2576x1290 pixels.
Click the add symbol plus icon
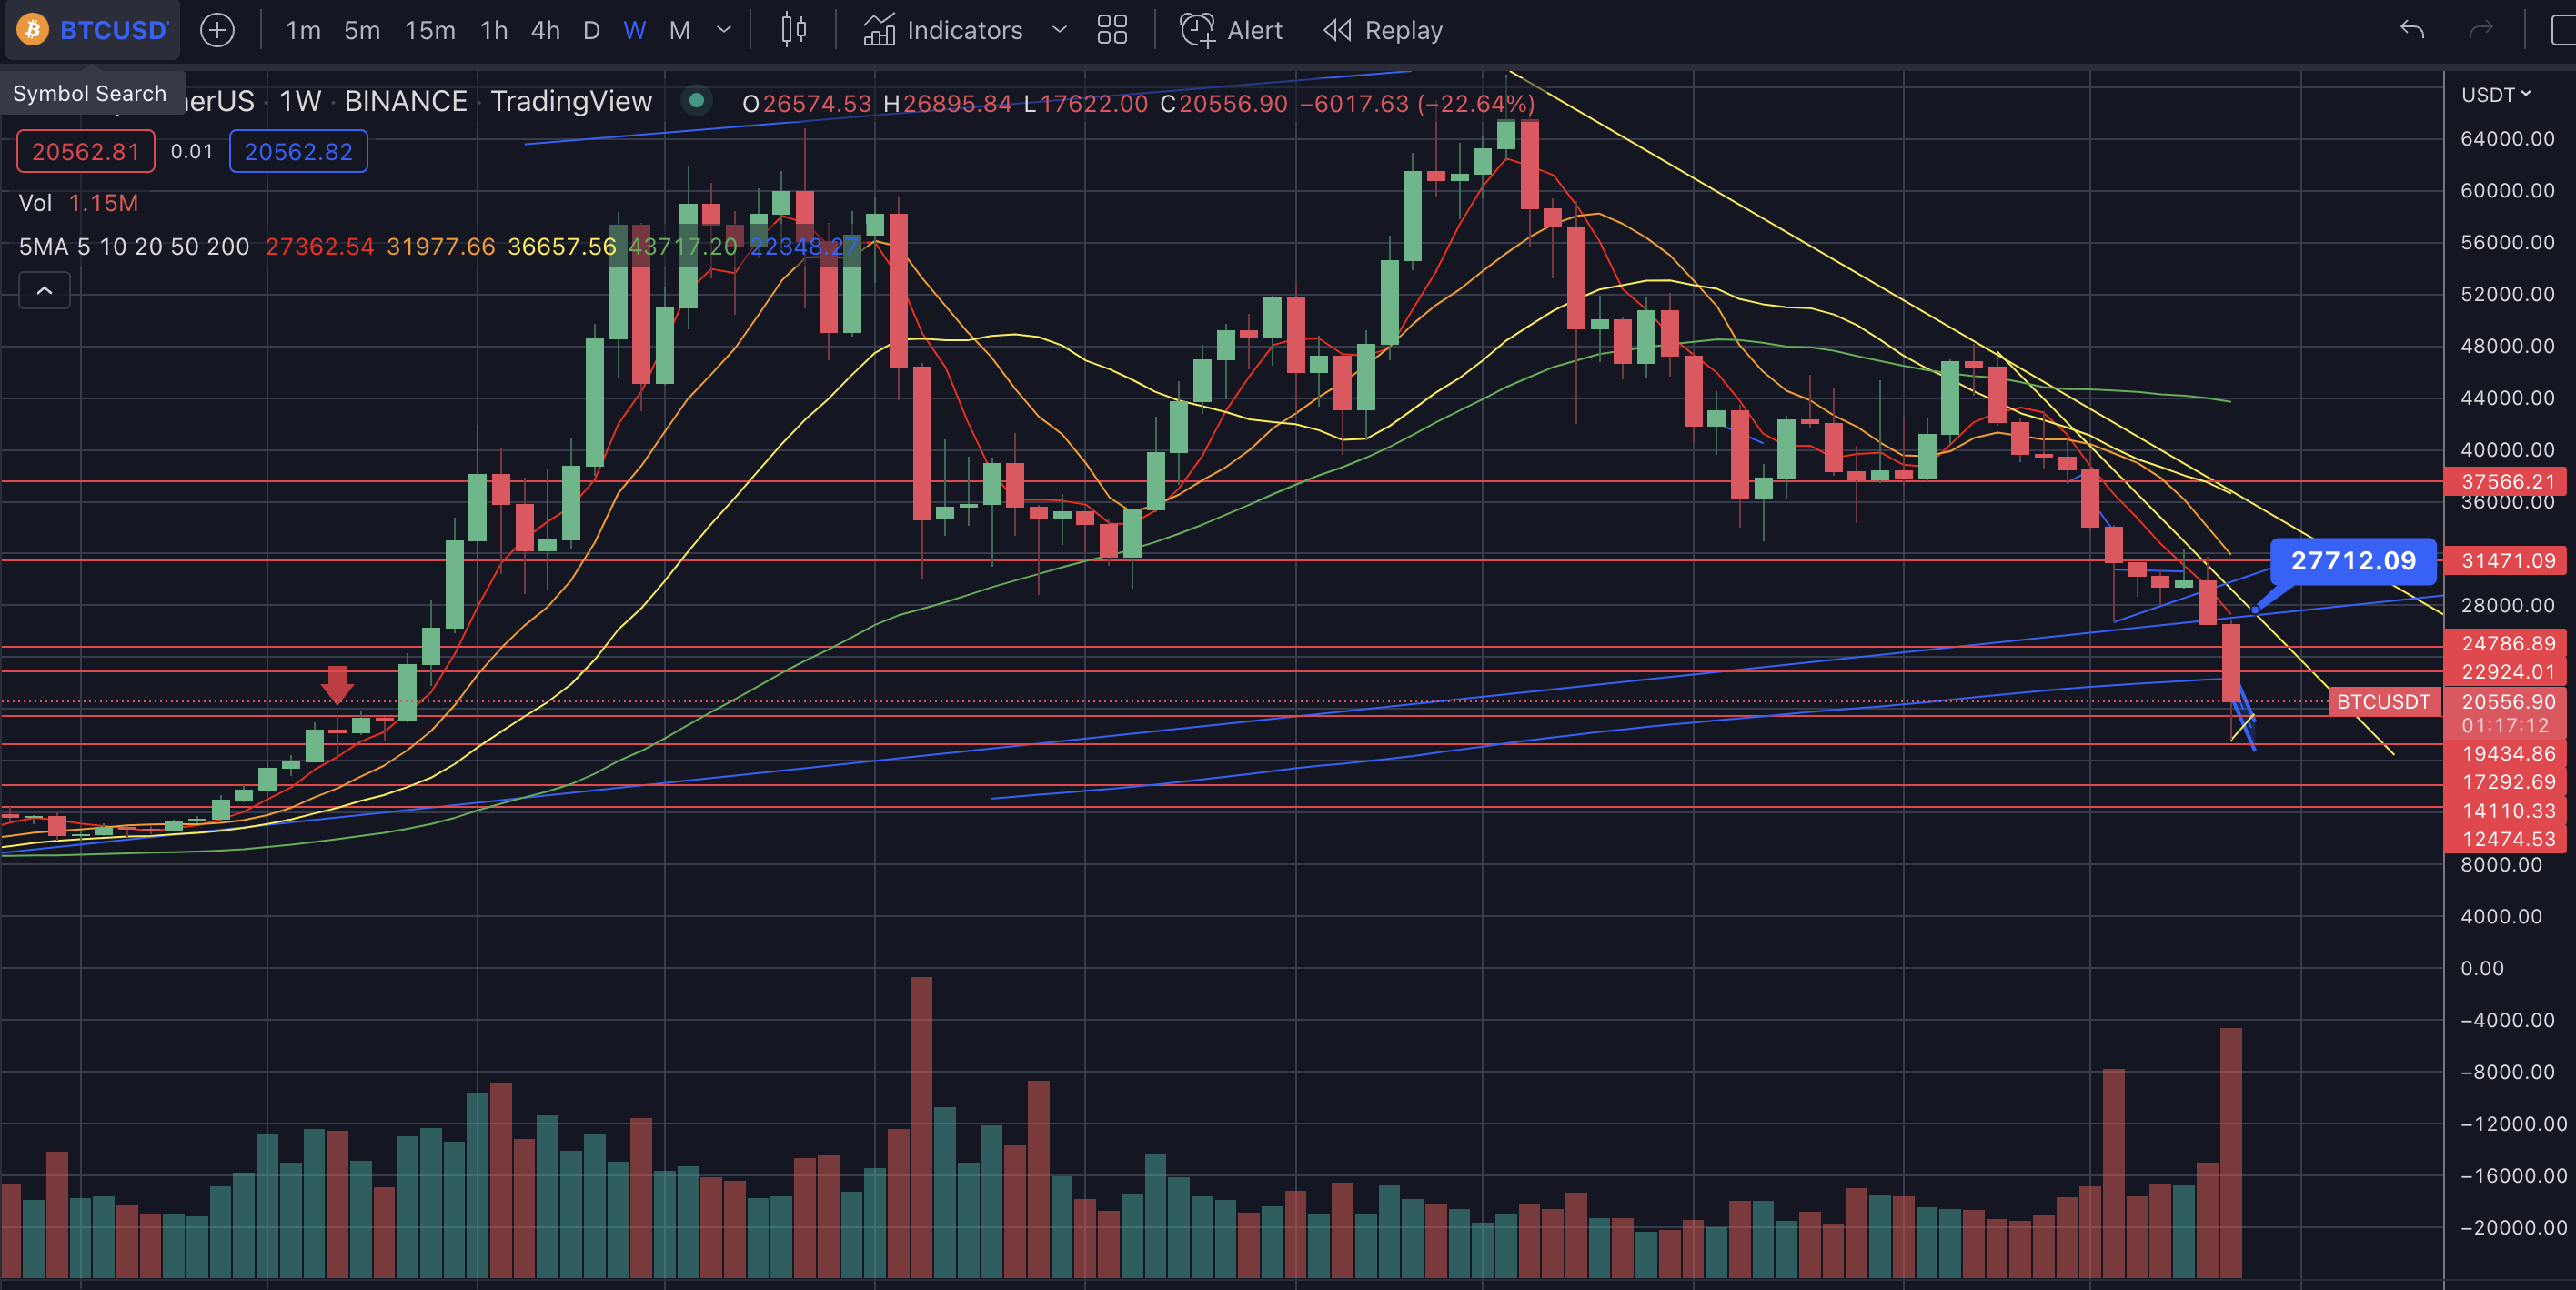pyautogui.click(x=217, y=30)
